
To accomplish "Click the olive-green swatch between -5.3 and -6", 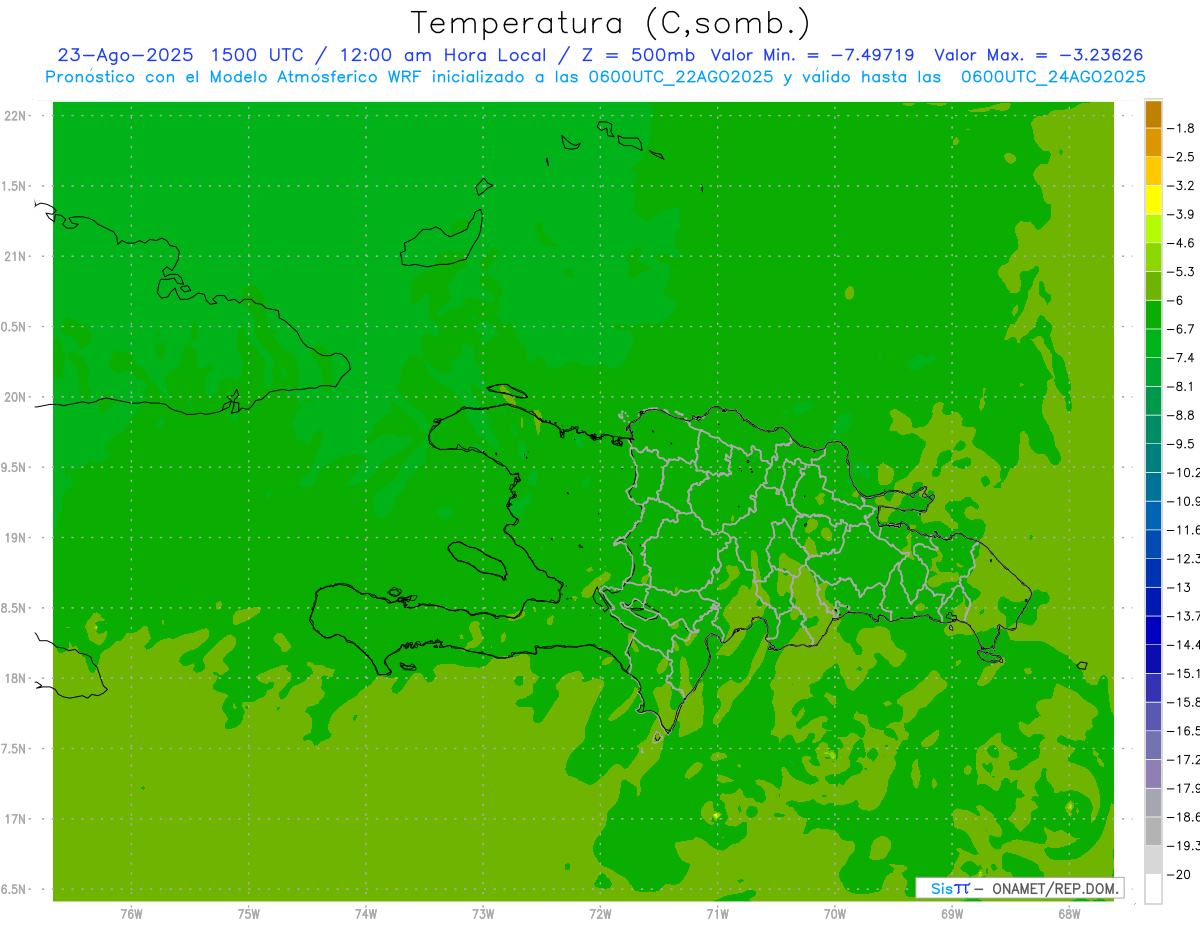I will [x=1153, y=286].
